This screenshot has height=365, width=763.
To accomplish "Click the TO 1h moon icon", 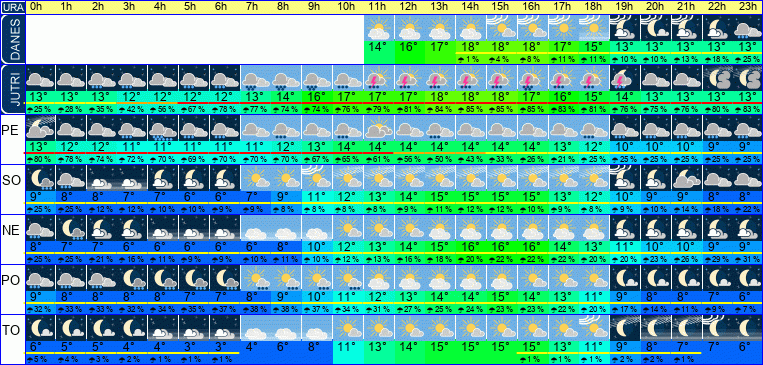I will point(71,328).
